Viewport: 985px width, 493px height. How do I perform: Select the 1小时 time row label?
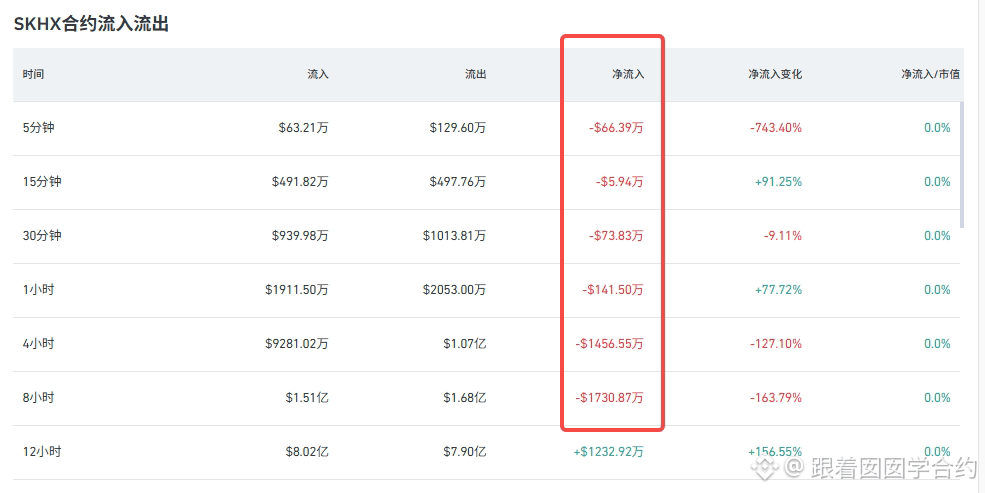coord(39,290)
